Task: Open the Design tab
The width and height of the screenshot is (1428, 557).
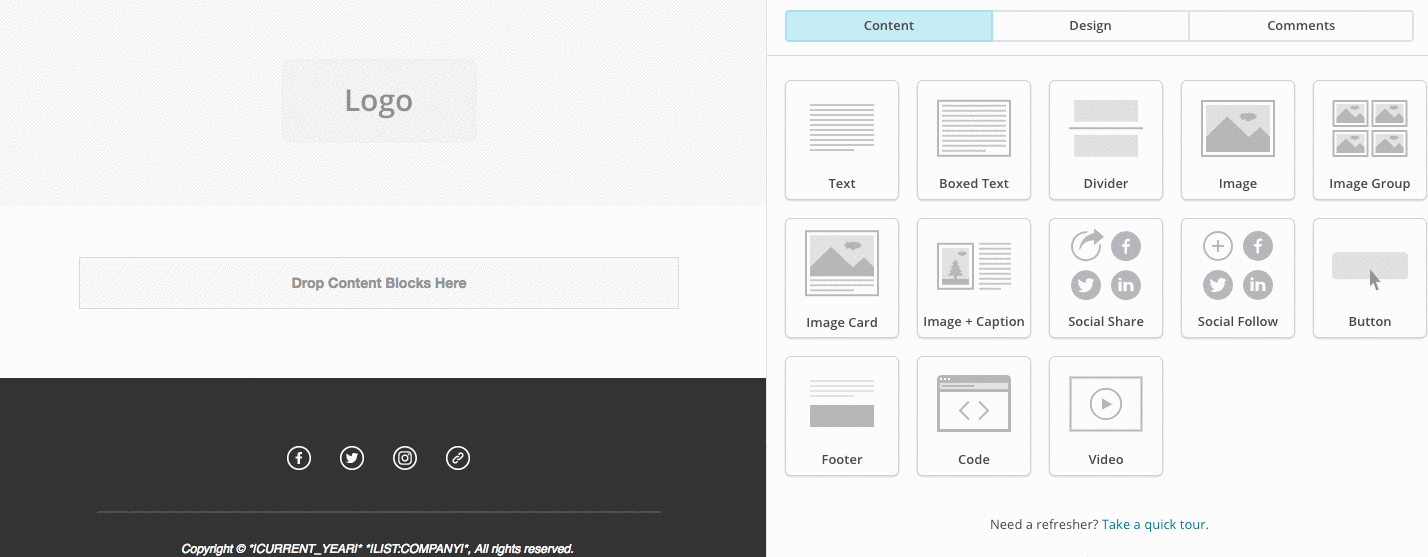Action: point(1090,26)
